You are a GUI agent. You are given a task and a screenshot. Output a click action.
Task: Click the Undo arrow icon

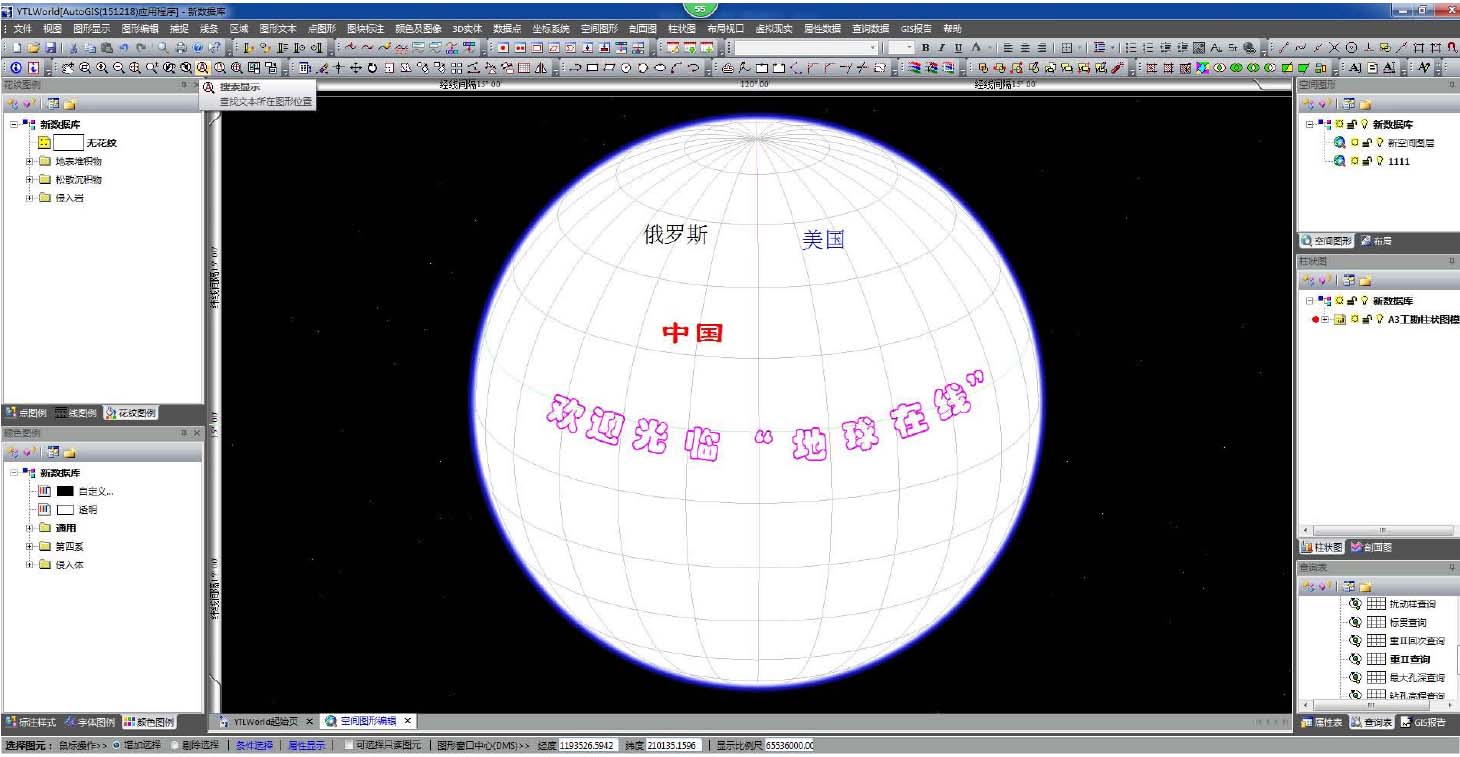(123, 47)
